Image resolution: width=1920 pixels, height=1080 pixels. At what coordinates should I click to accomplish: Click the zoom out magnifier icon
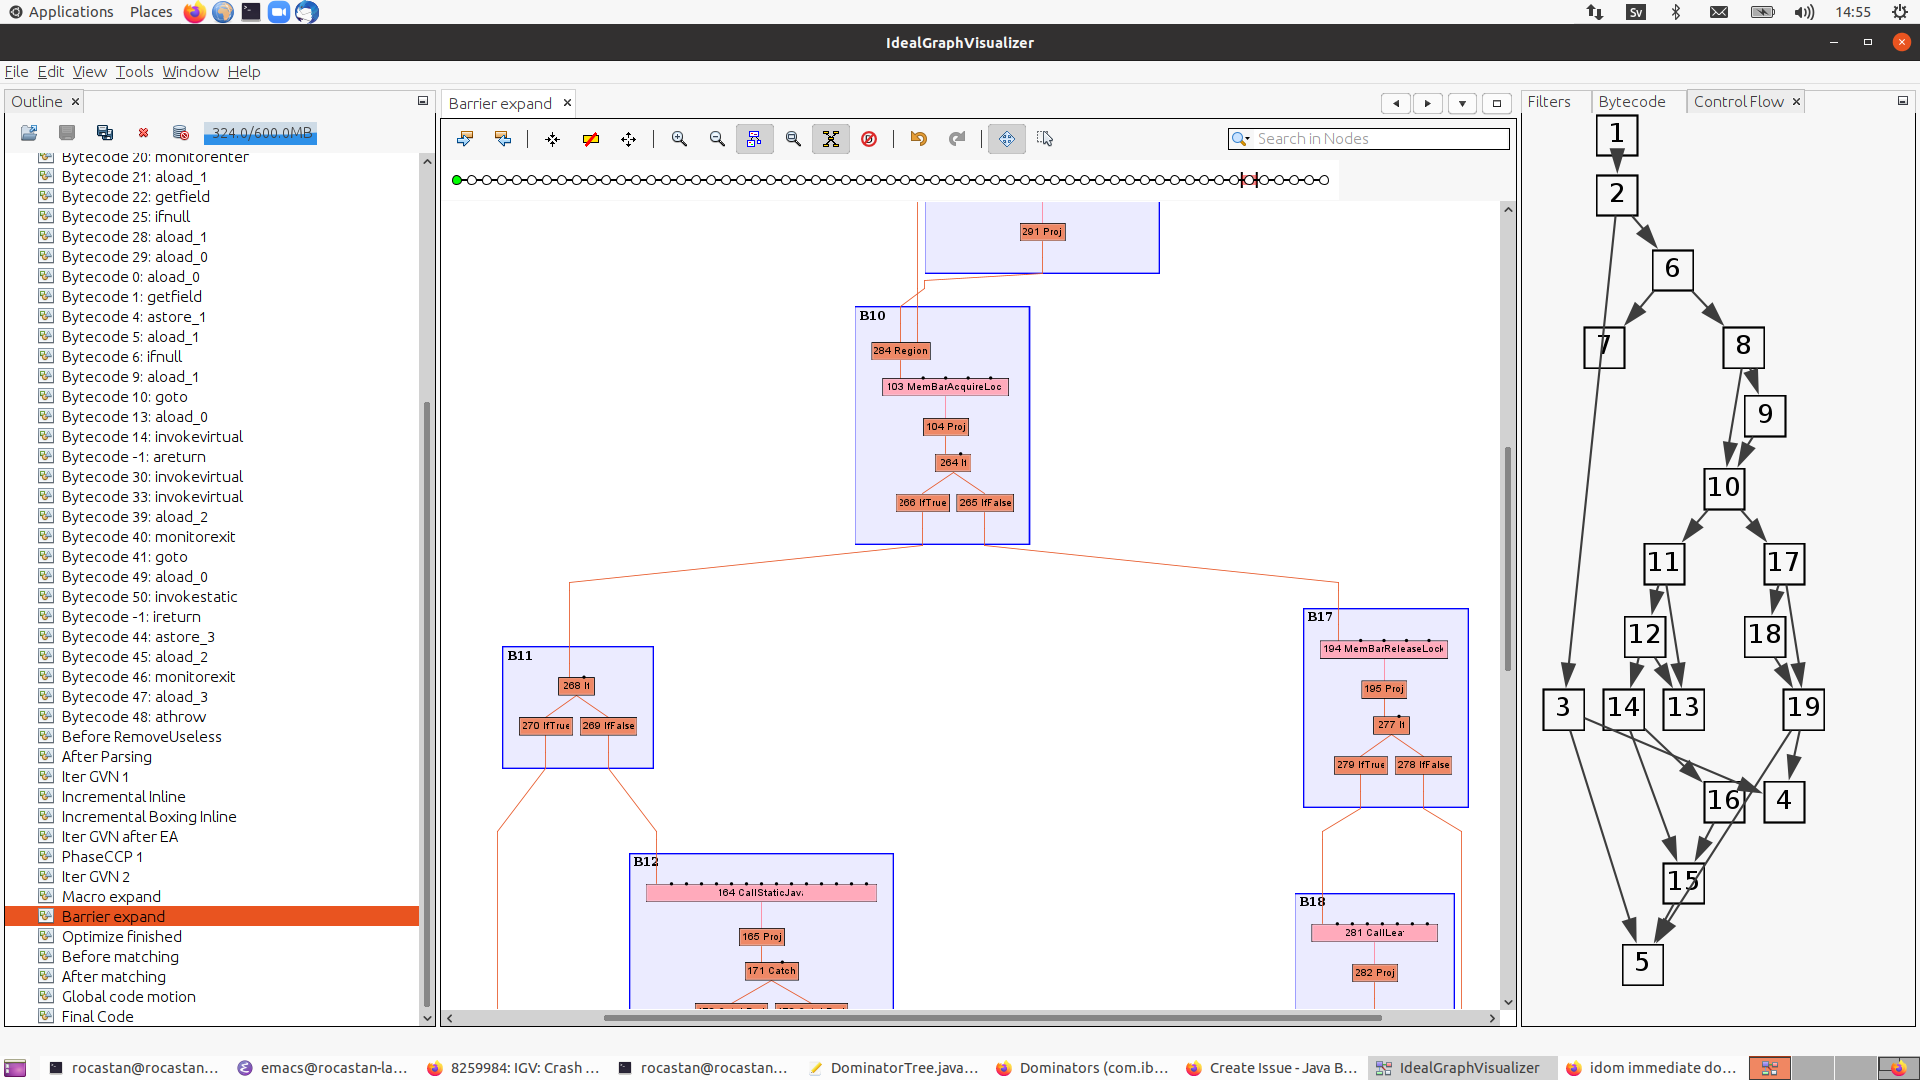(x=717, y=139)
